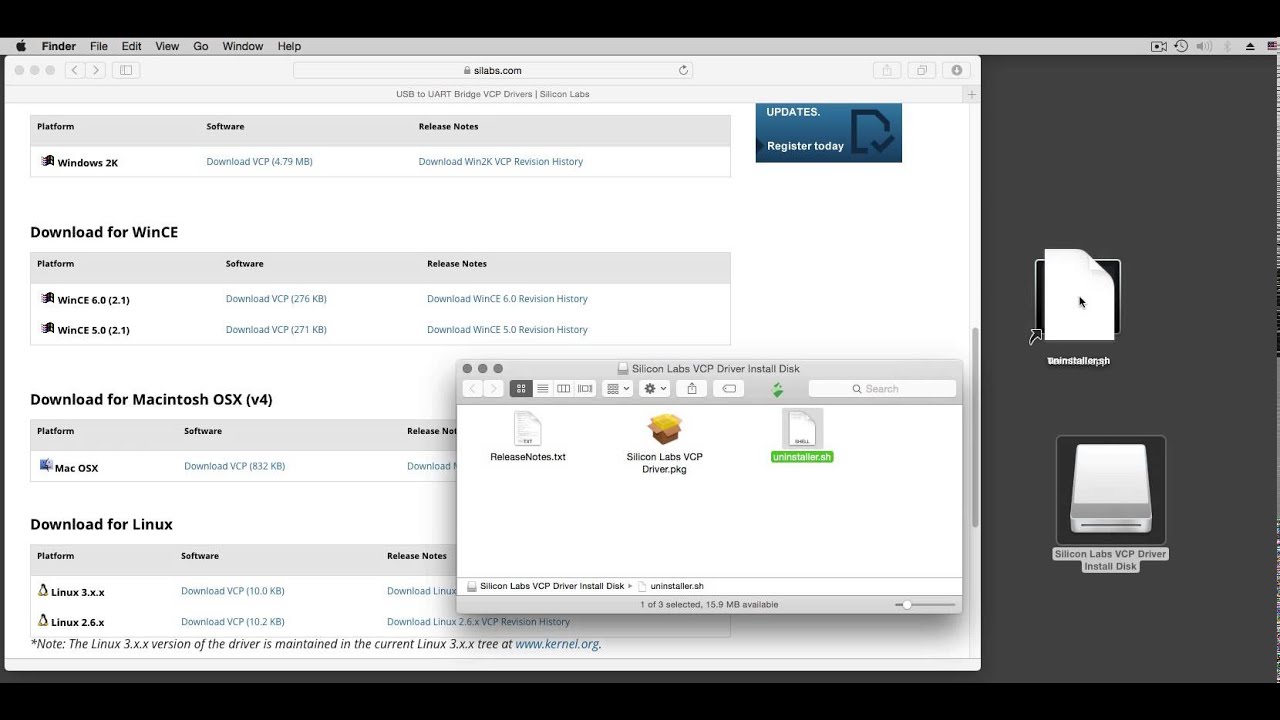
Task: Open the Finder menu
Action: coord(59,46)
